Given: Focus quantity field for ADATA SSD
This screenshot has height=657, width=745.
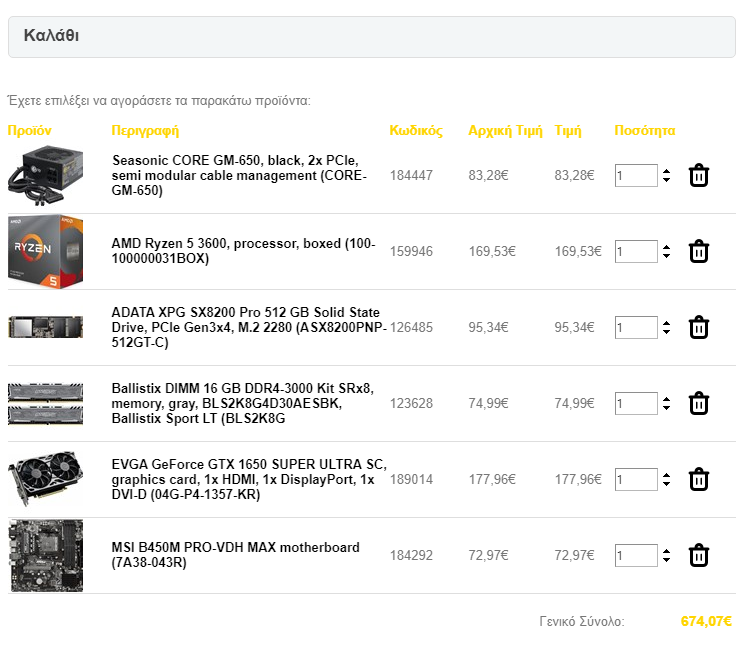Looking at the screenshot, I should [636, 327].
